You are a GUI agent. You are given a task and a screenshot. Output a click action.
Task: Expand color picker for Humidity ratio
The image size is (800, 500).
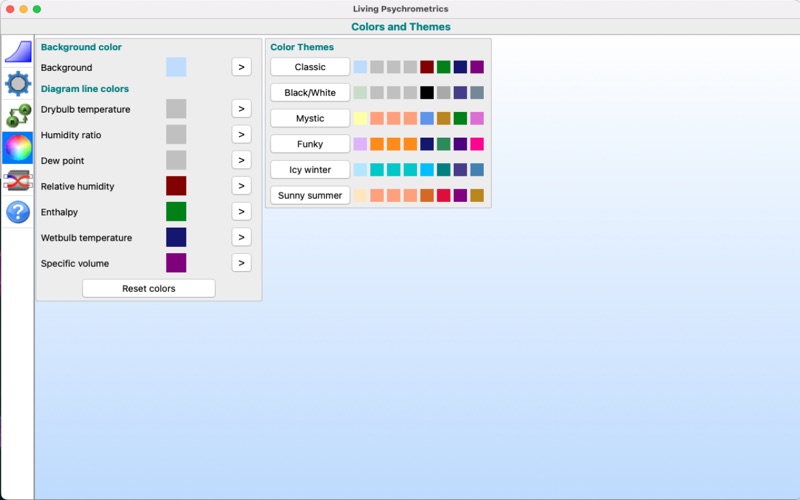click(x=241, y=134)
